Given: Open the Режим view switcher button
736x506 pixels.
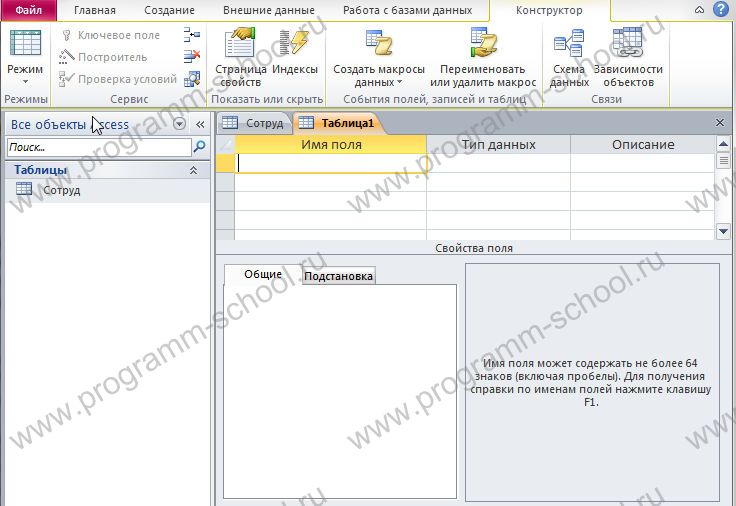Looking at the screenshot, I should click(x=25, y=55).
